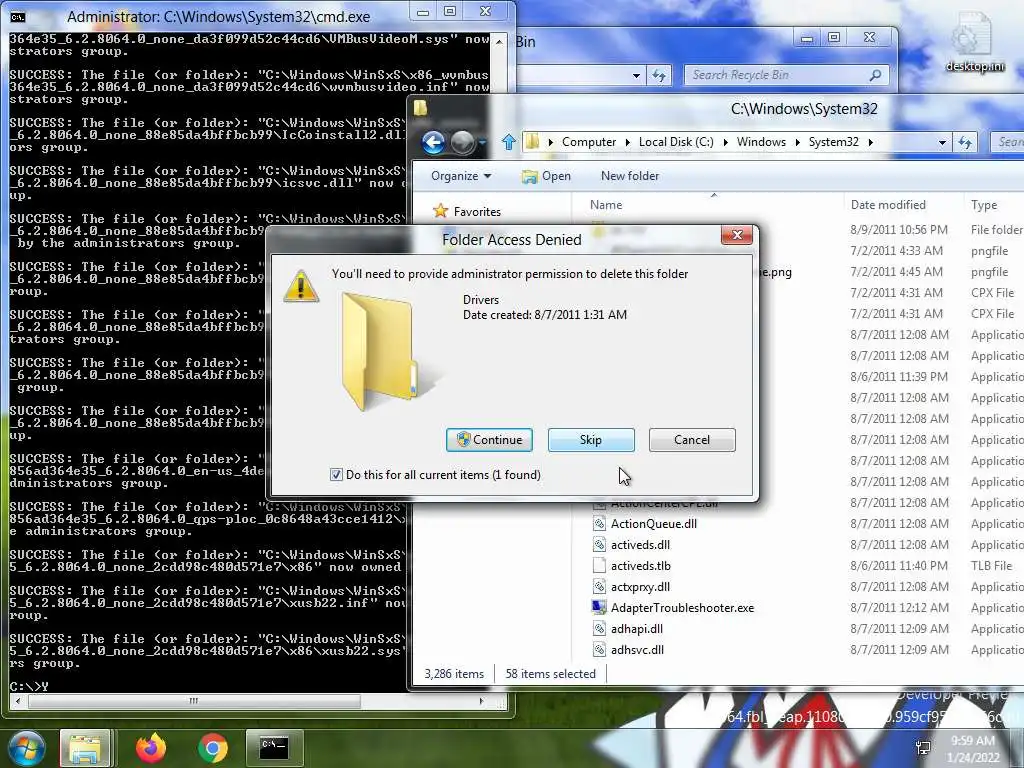The height and width of the screenshot is (768, 1024).
Task: Open the back/forward history dropdown arrow
Action: [483, 142]
